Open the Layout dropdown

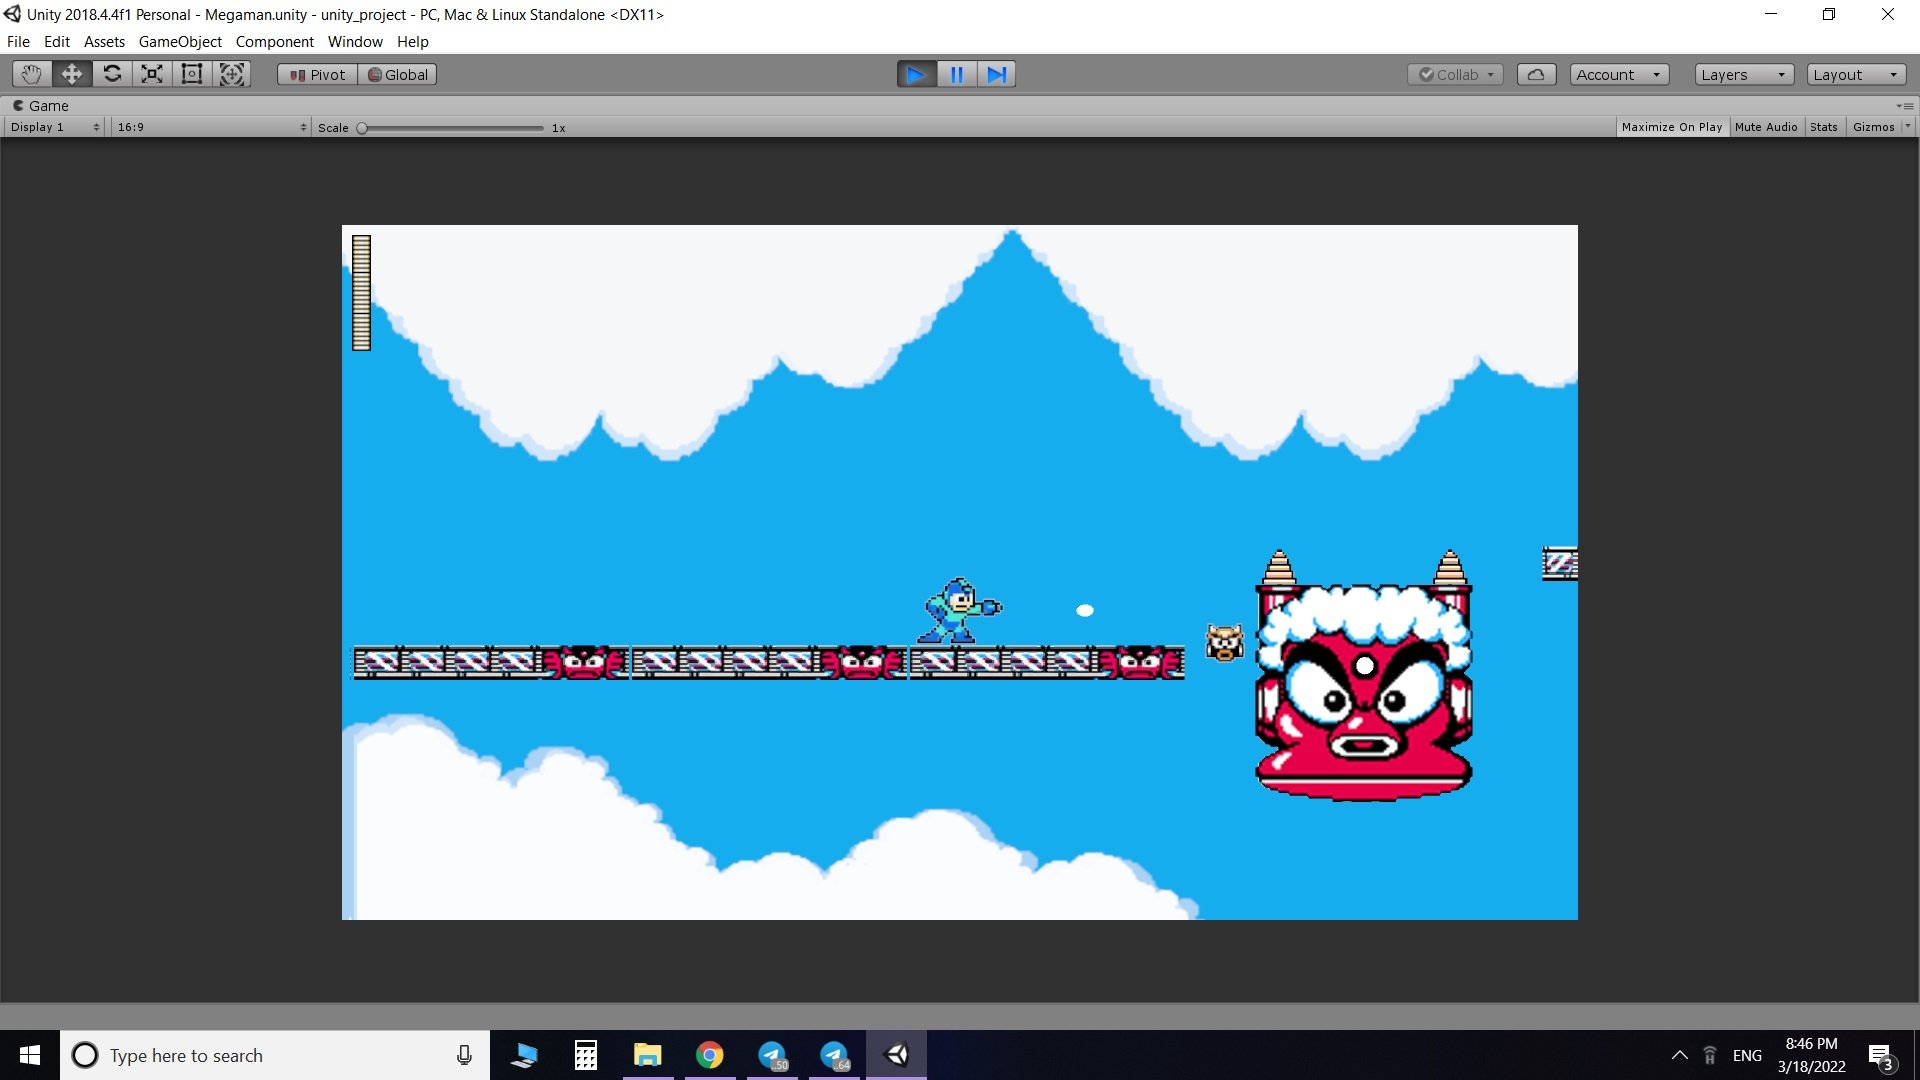(x=1856, y=75)
